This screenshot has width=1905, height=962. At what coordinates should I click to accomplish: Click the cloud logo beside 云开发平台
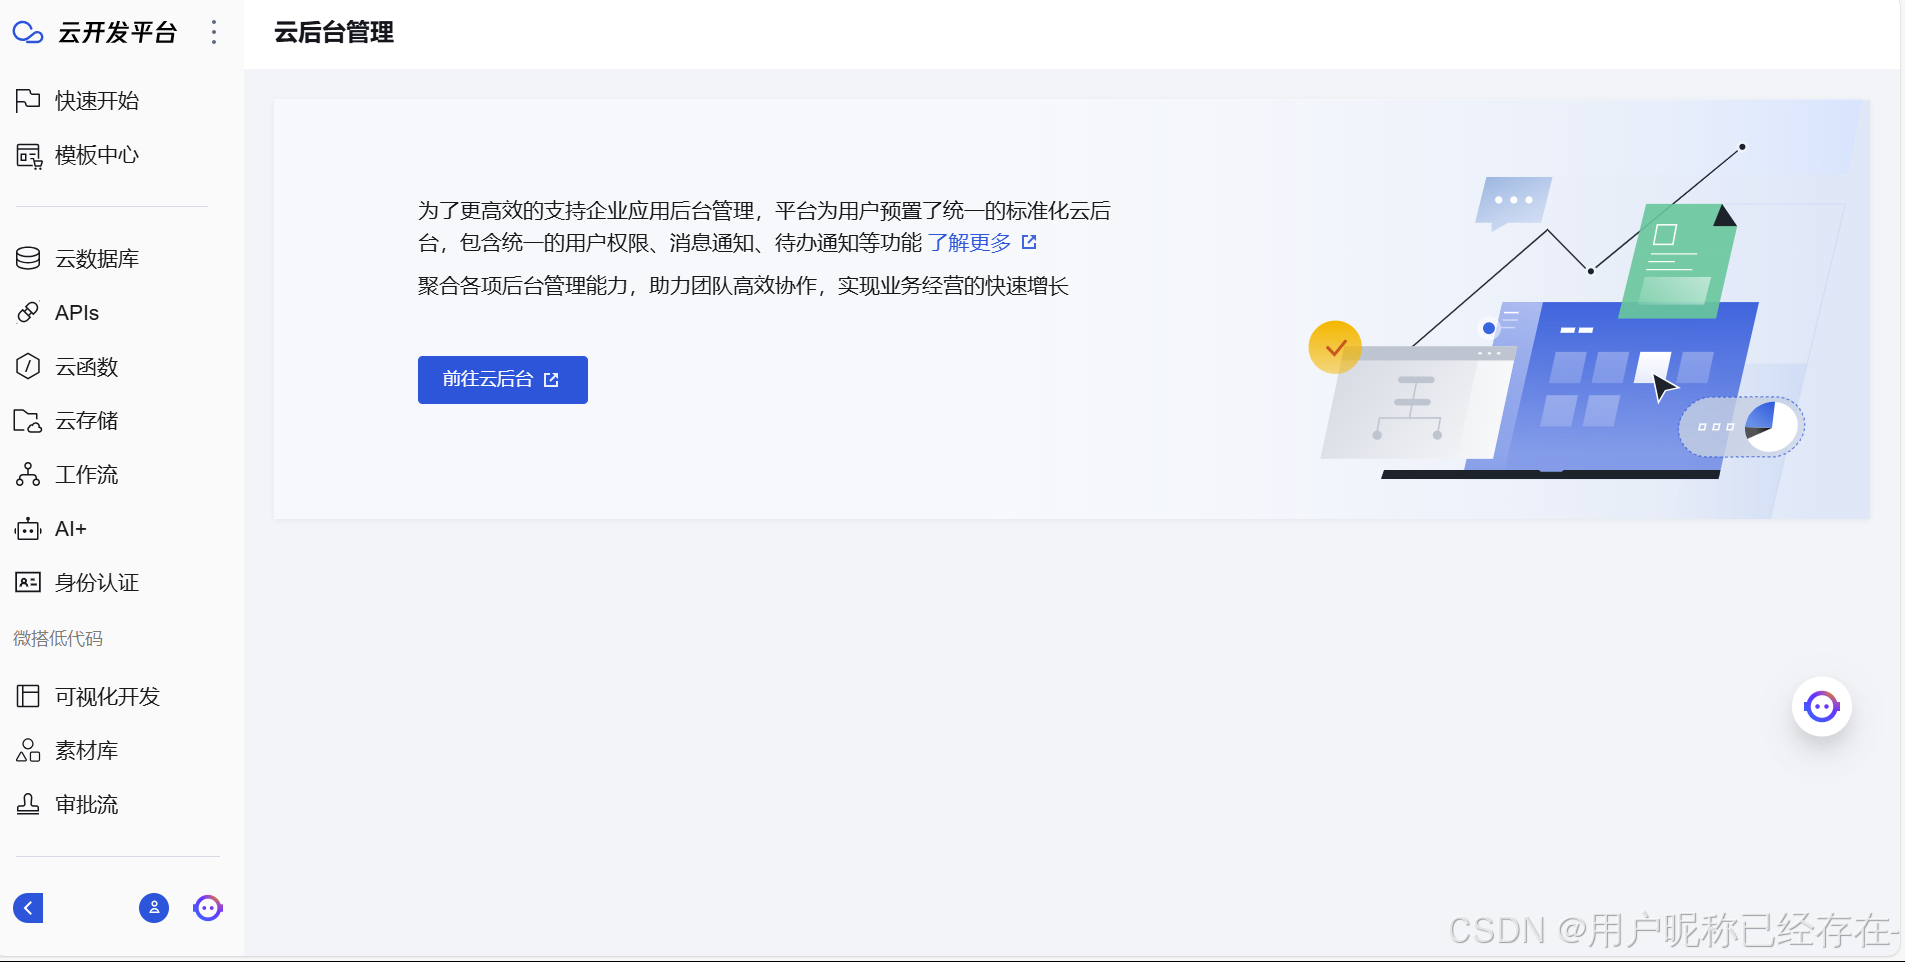coord(28,33)
